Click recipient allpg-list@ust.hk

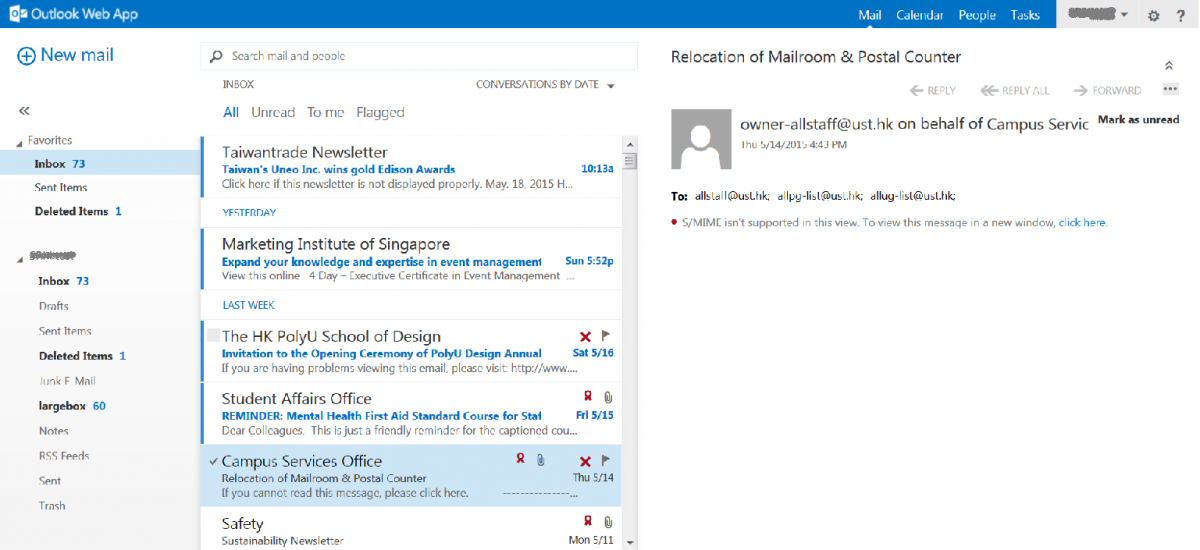tap(821, 196)
